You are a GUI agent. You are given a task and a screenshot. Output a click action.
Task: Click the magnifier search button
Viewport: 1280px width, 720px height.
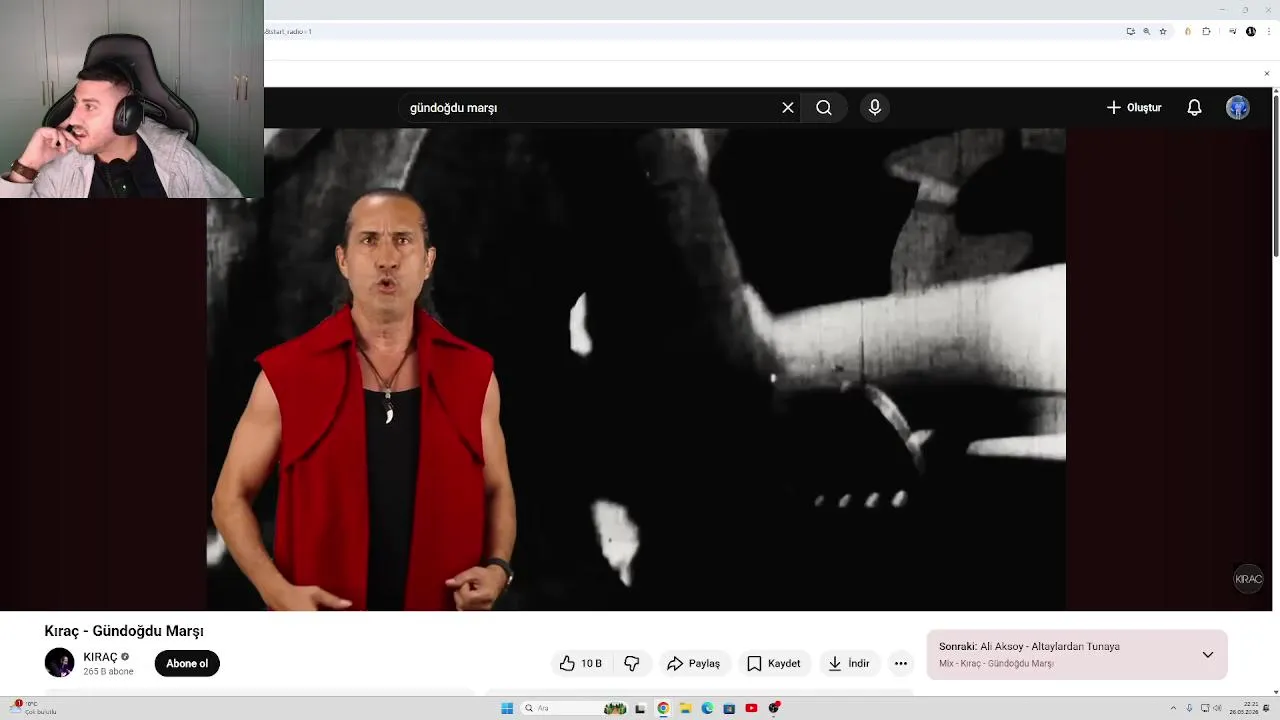pos(824,107)
